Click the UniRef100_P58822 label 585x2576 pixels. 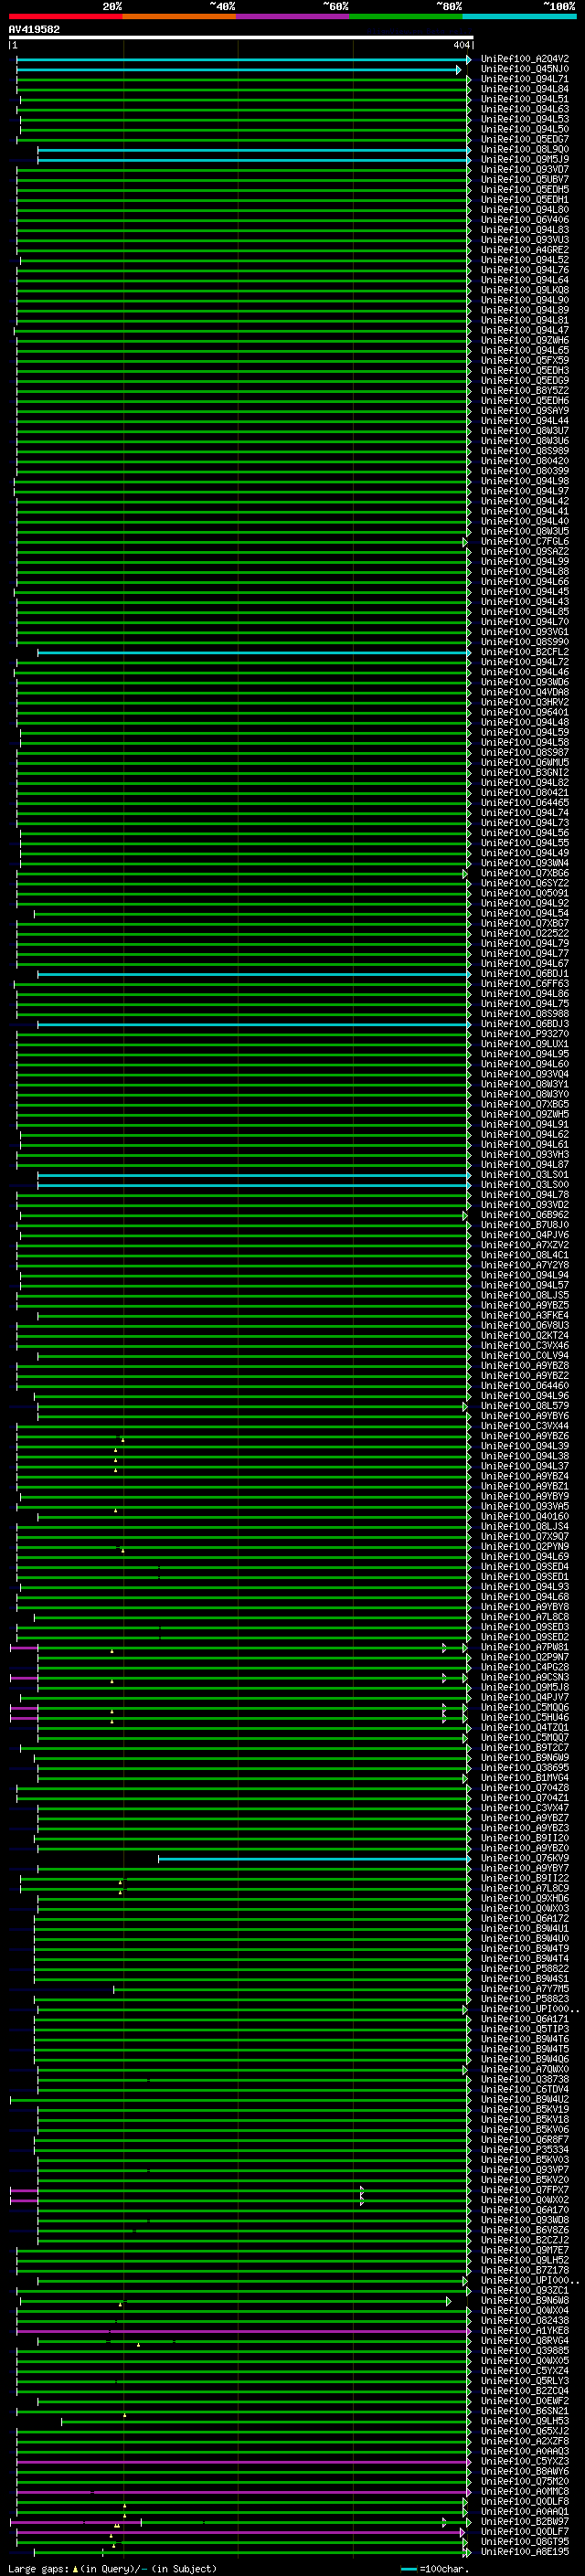click(525, 1969)
